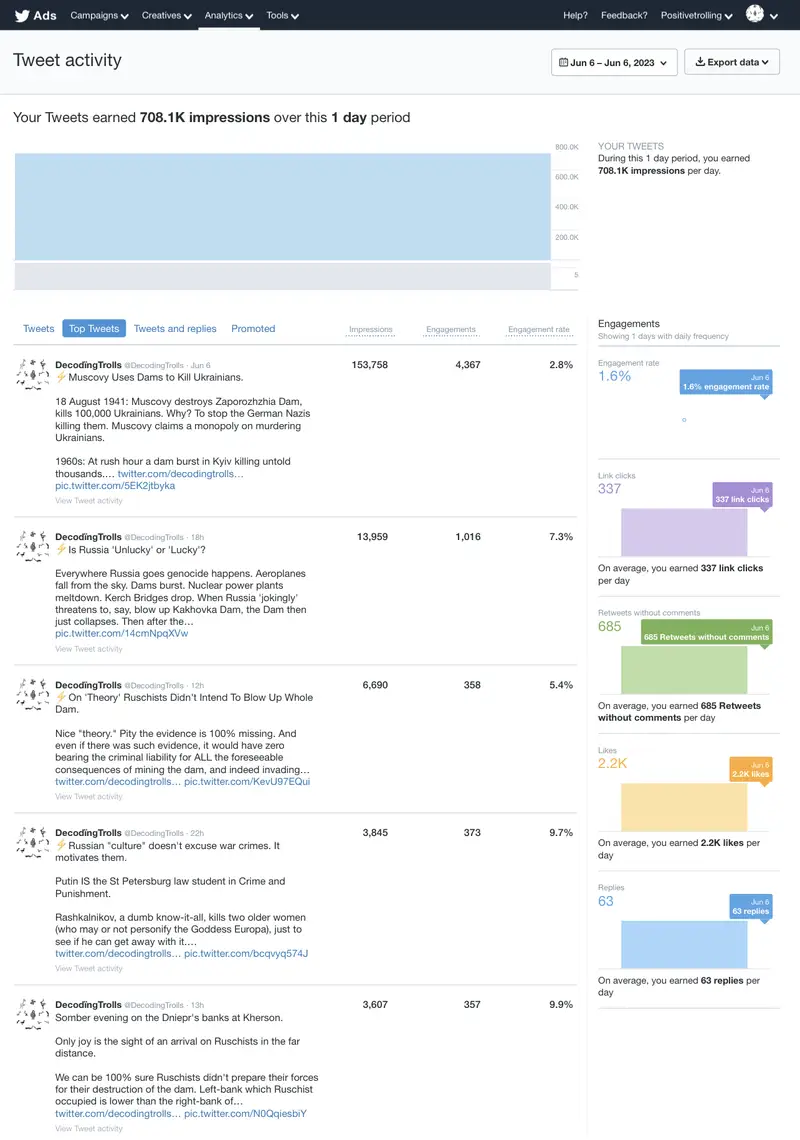Open the profile avatar menu

(760, 15)
